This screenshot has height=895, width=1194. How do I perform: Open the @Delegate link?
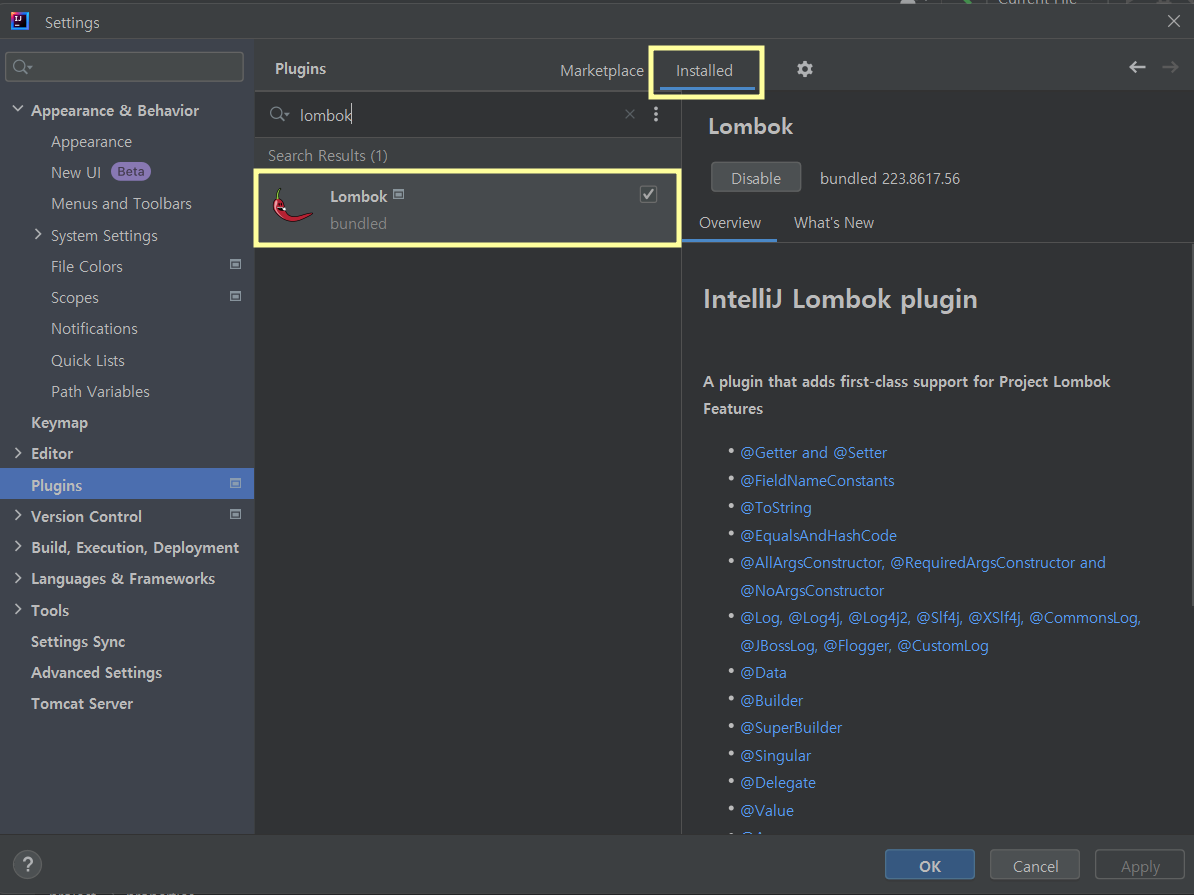click(x=777, y=782)
